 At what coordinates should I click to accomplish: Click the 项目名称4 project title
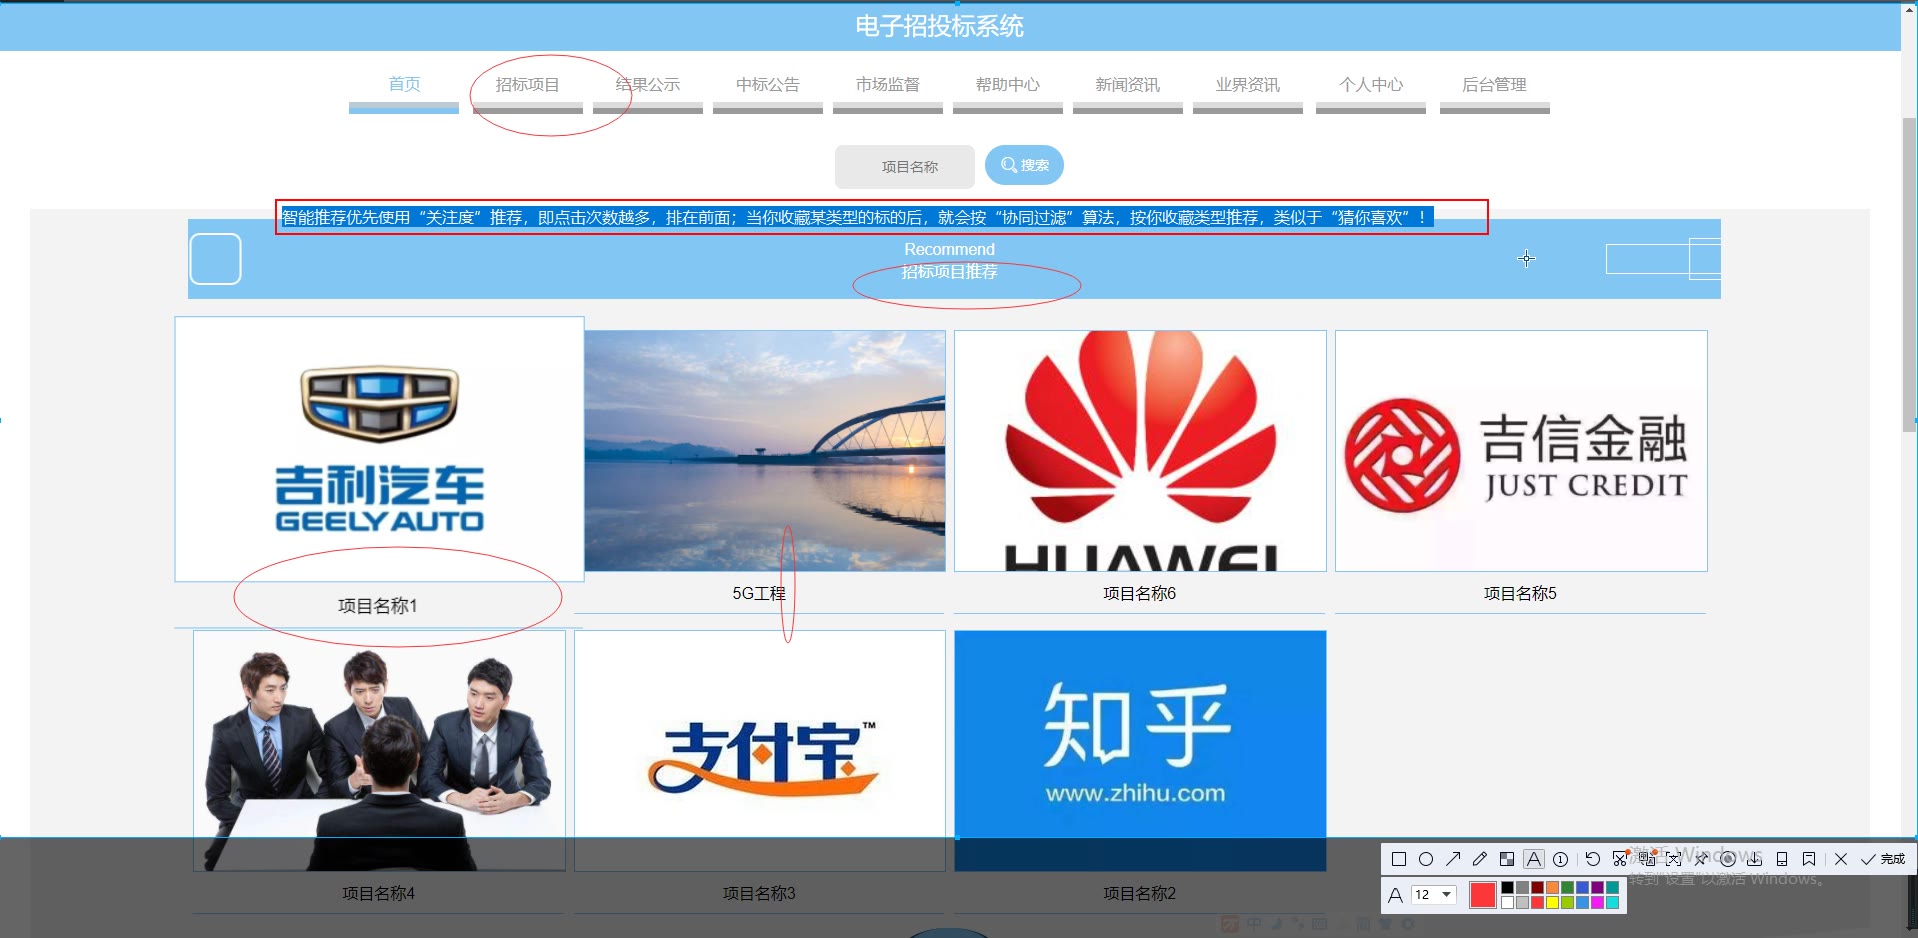pos(379,894)
